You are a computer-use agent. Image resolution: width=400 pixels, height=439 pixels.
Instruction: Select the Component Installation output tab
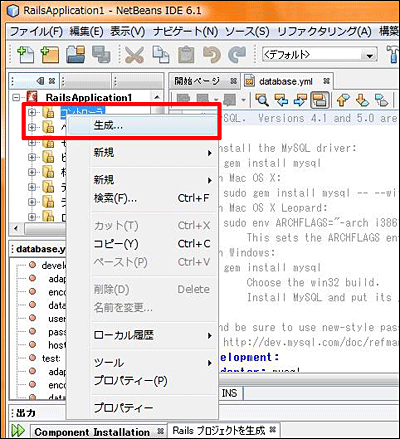tap(92, 432)
